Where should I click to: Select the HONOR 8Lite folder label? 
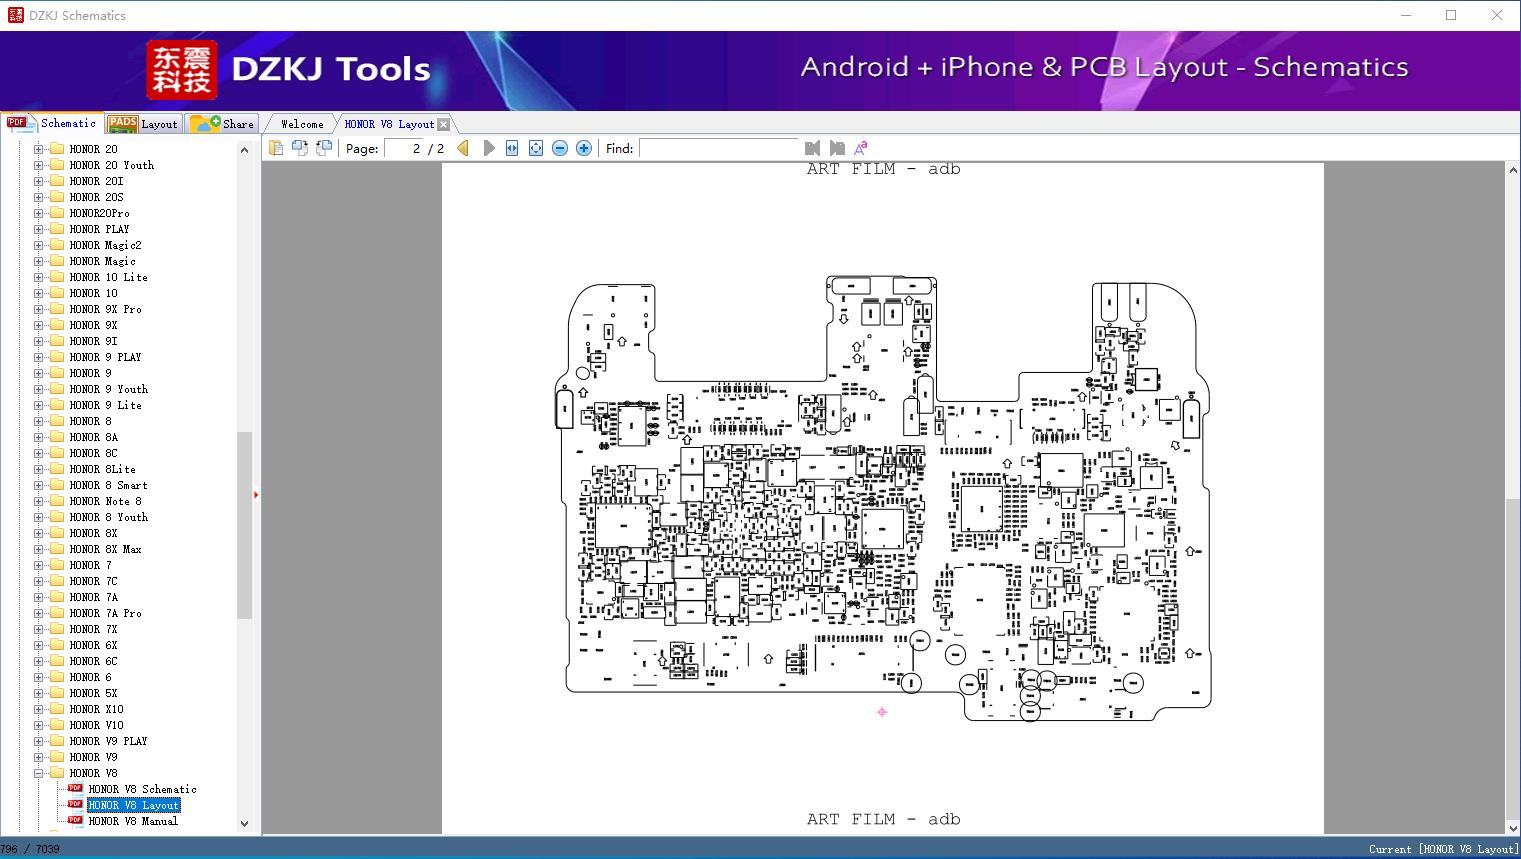102,469
